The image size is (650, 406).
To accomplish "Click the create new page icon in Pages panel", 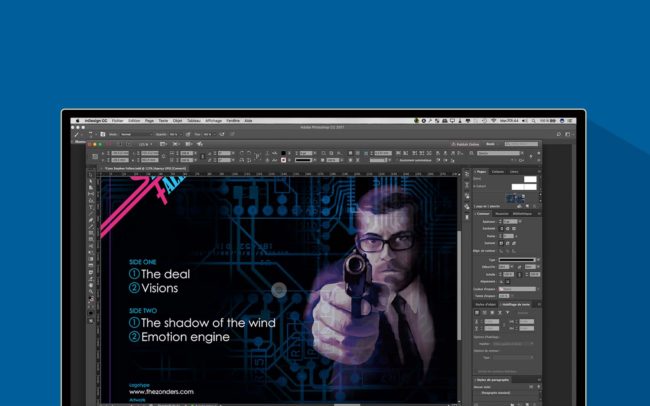I will point(527,206).
